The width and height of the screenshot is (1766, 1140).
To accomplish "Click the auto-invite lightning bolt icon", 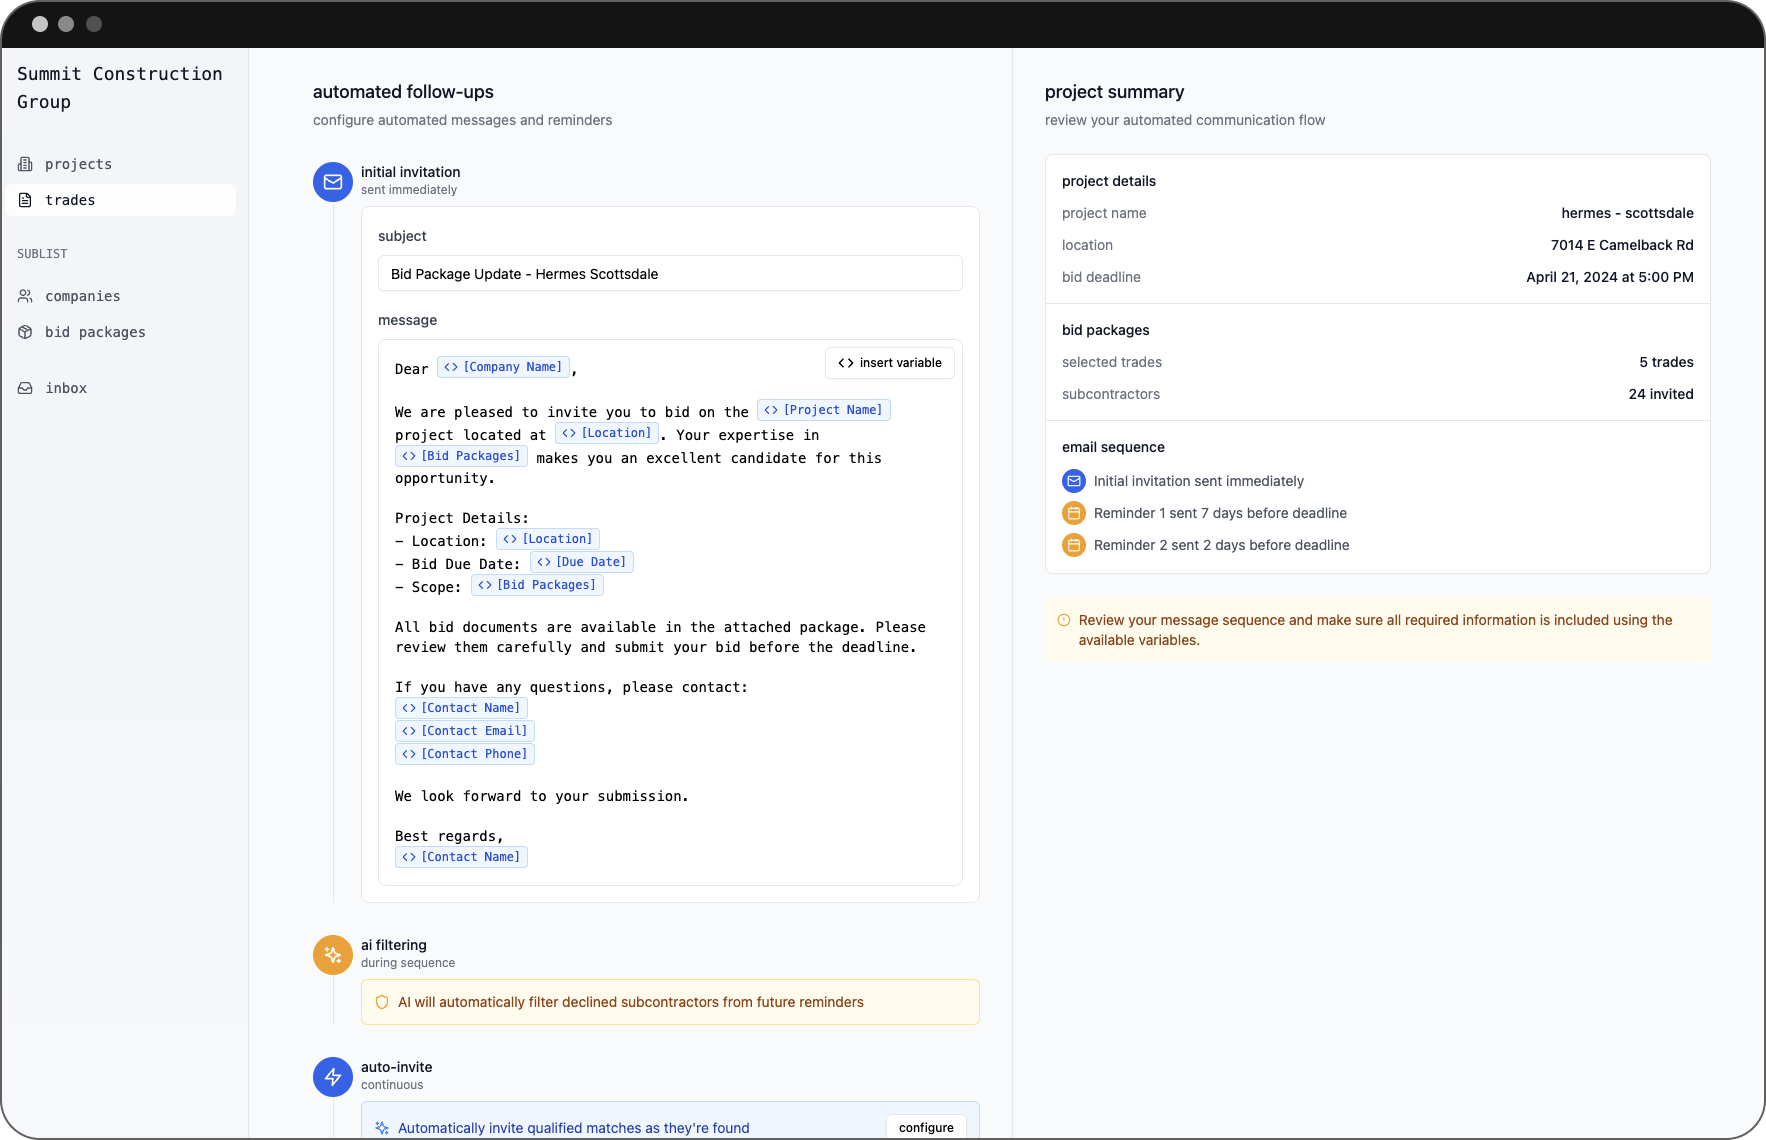I will tap(333, 1077).
